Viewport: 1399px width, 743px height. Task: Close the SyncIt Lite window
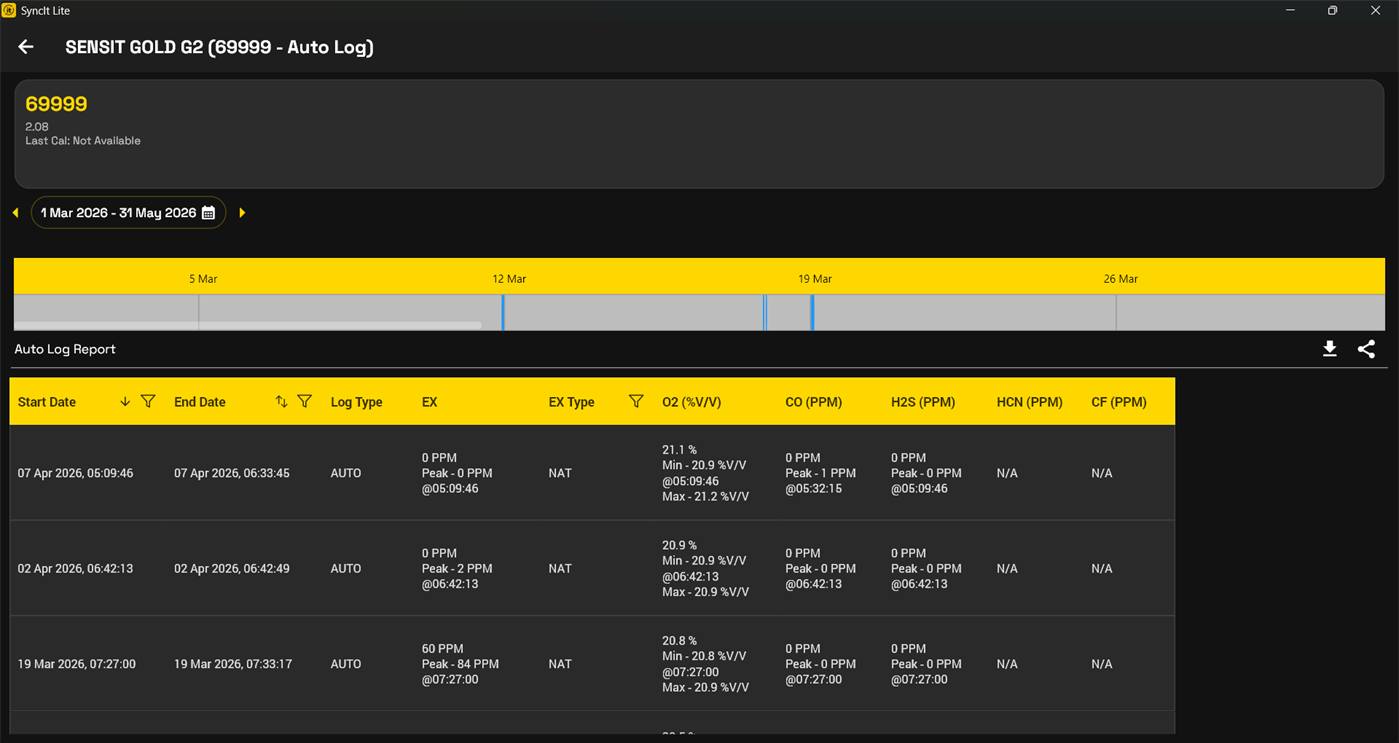click(1375, 11)
